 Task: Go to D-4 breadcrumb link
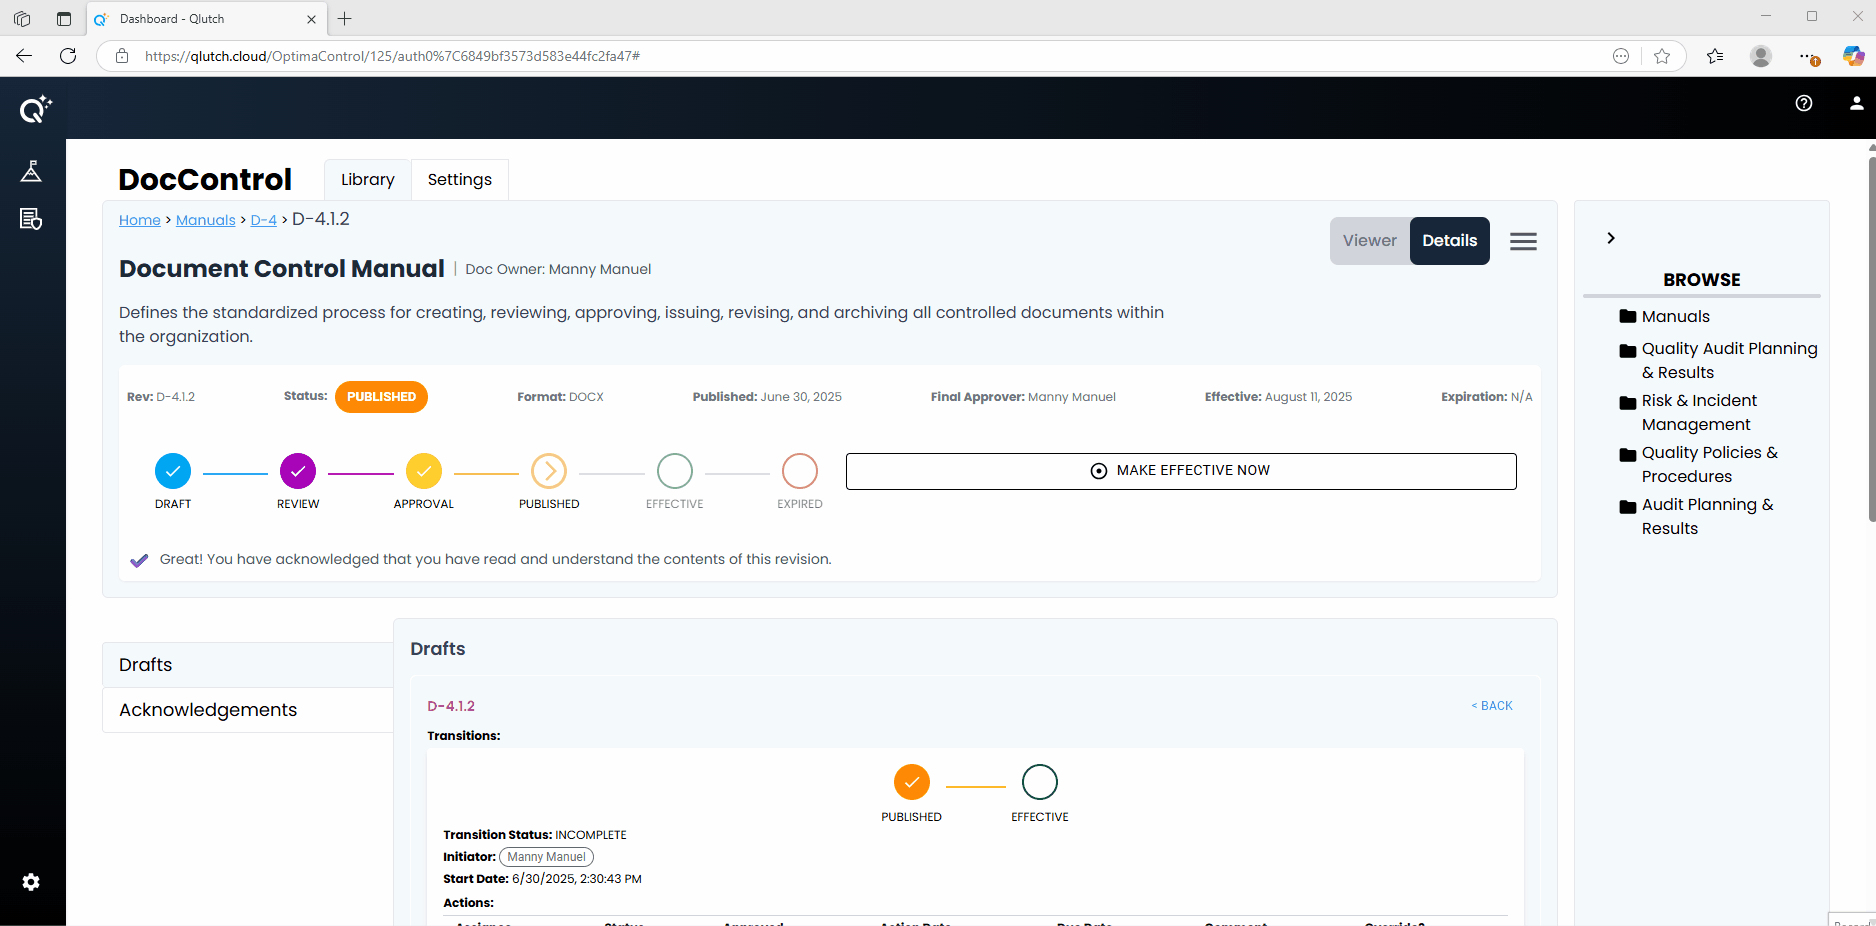(x=264, y=220)
